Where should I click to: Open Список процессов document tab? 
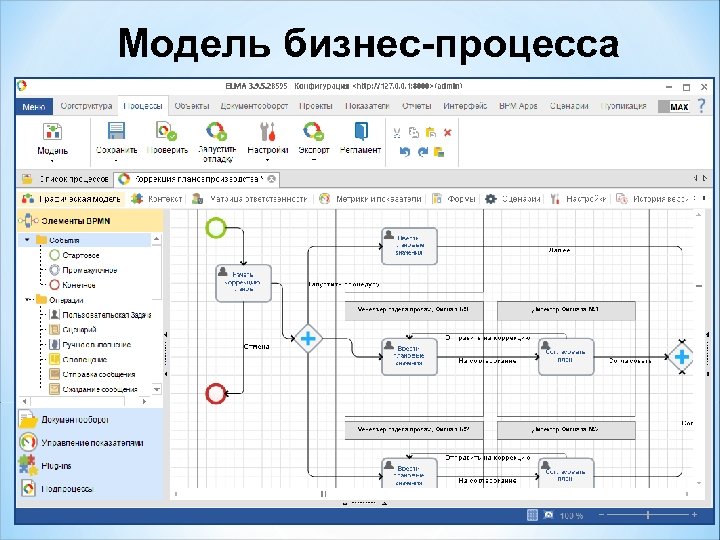(x=65, y=179)
